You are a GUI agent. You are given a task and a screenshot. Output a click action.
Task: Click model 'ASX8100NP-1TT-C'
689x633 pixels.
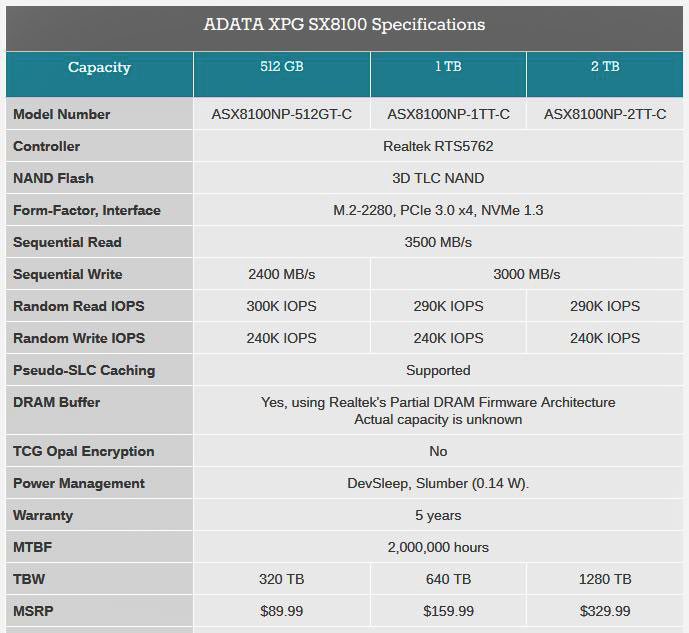tap(448, 114)
